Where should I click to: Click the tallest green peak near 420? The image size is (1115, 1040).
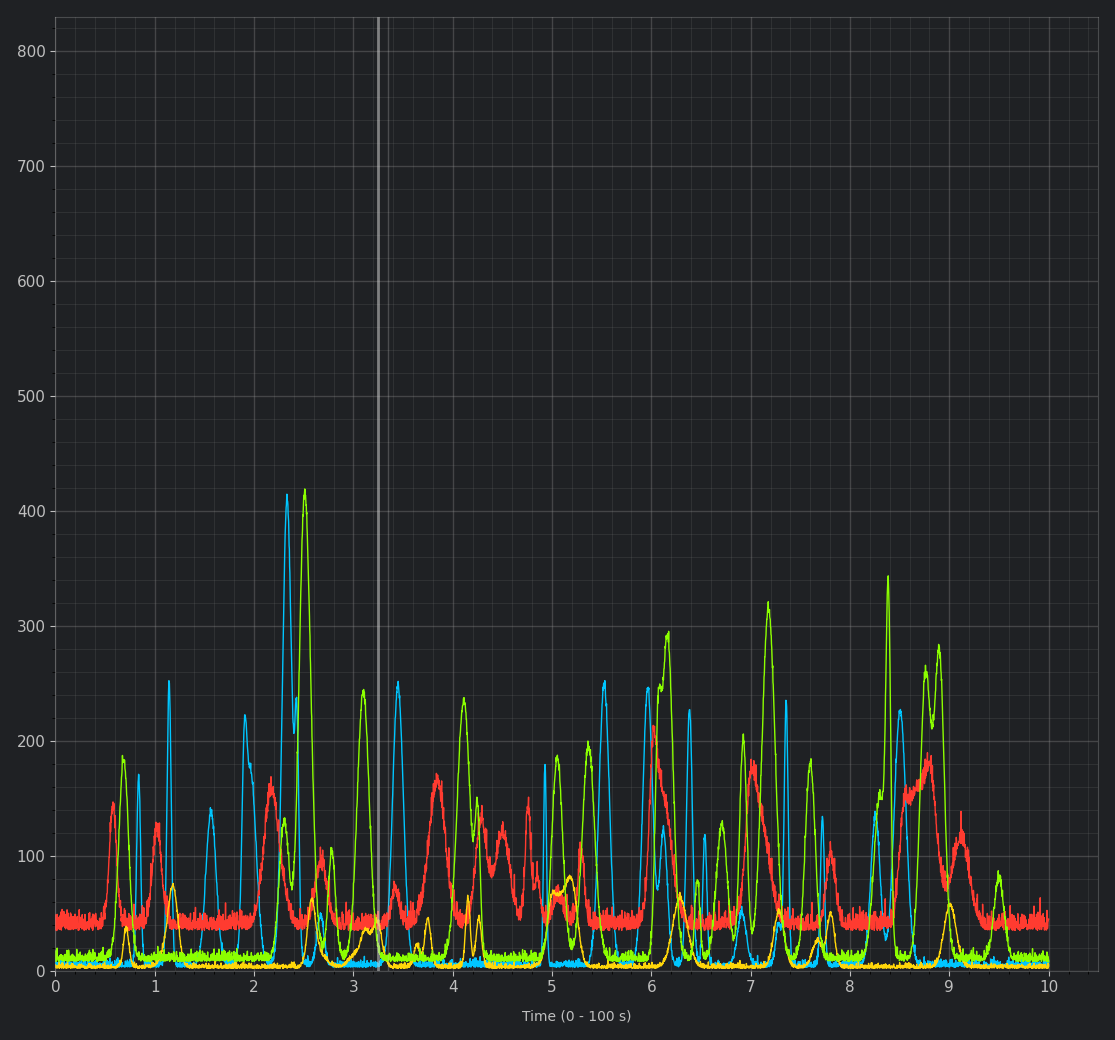305,491
